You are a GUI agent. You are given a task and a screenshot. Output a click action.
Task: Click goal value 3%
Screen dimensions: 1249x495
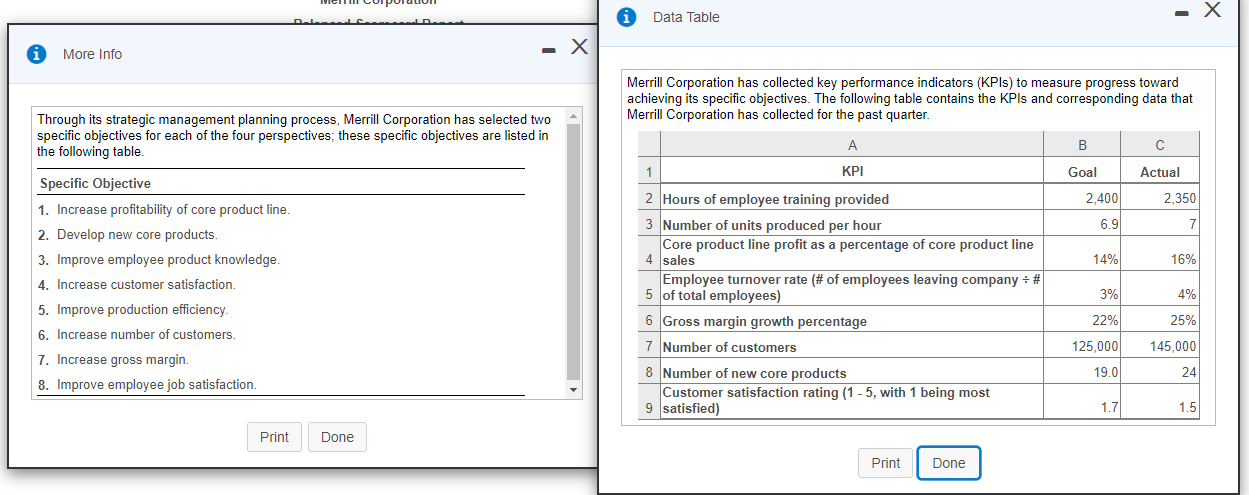pyautogui.click(x=1110, y=295)
